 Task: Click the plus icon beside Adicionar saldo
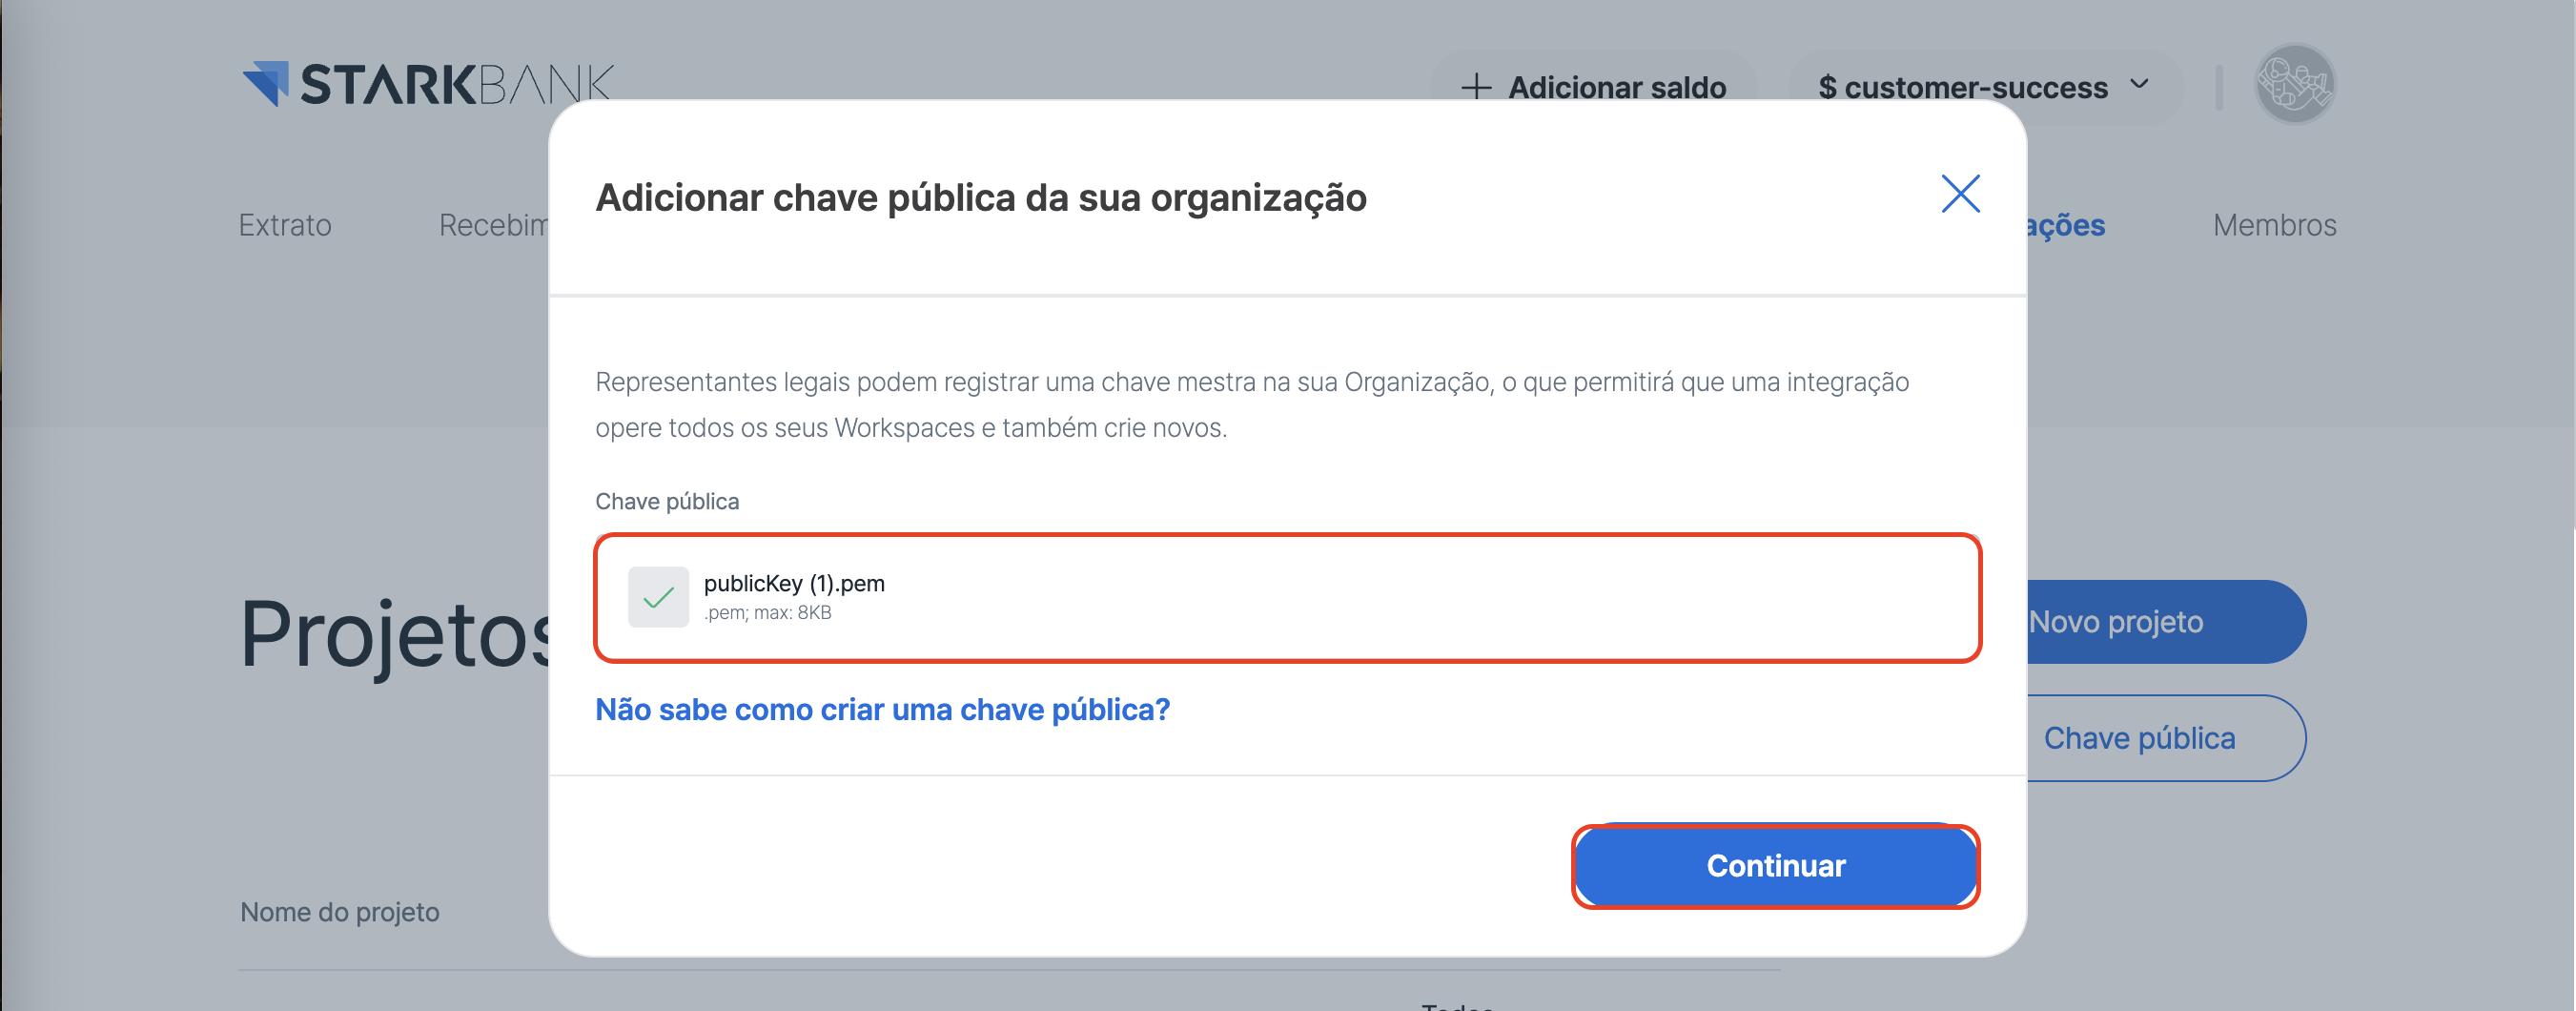(x=1475, y=88)
